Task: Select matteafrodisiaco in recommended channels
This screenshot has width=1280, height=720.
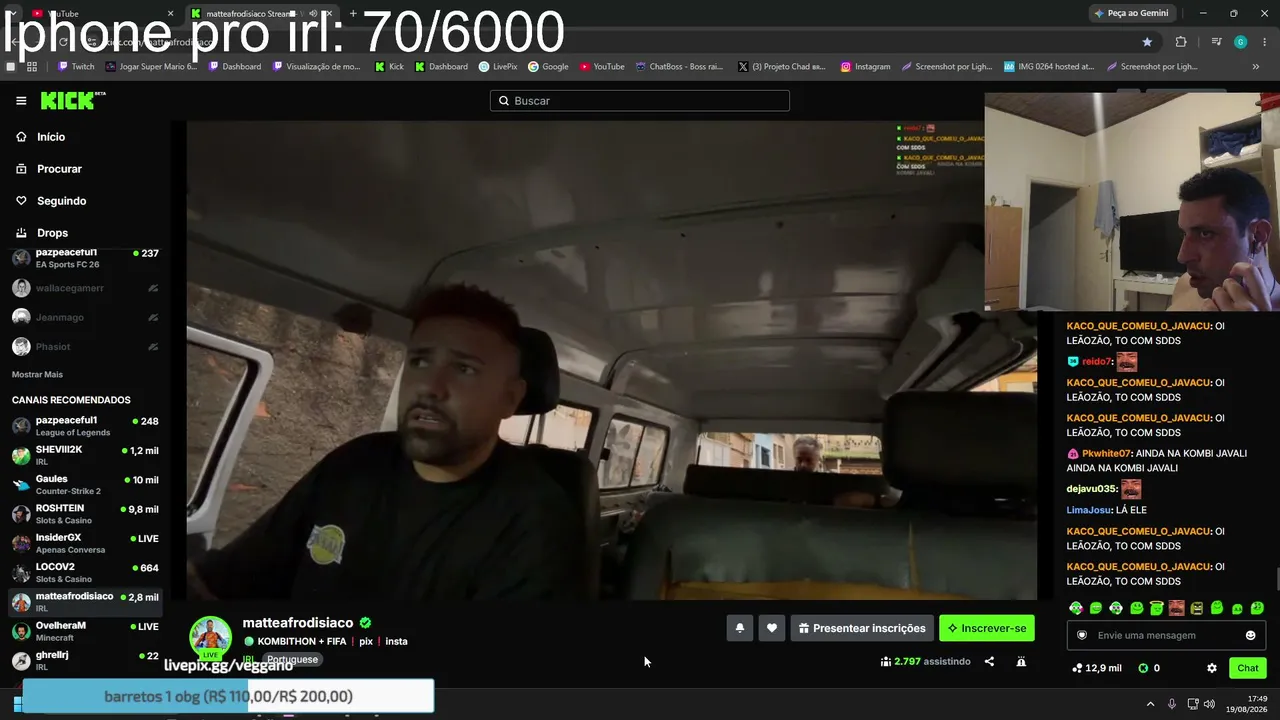Action: click(x=85, y=602)
